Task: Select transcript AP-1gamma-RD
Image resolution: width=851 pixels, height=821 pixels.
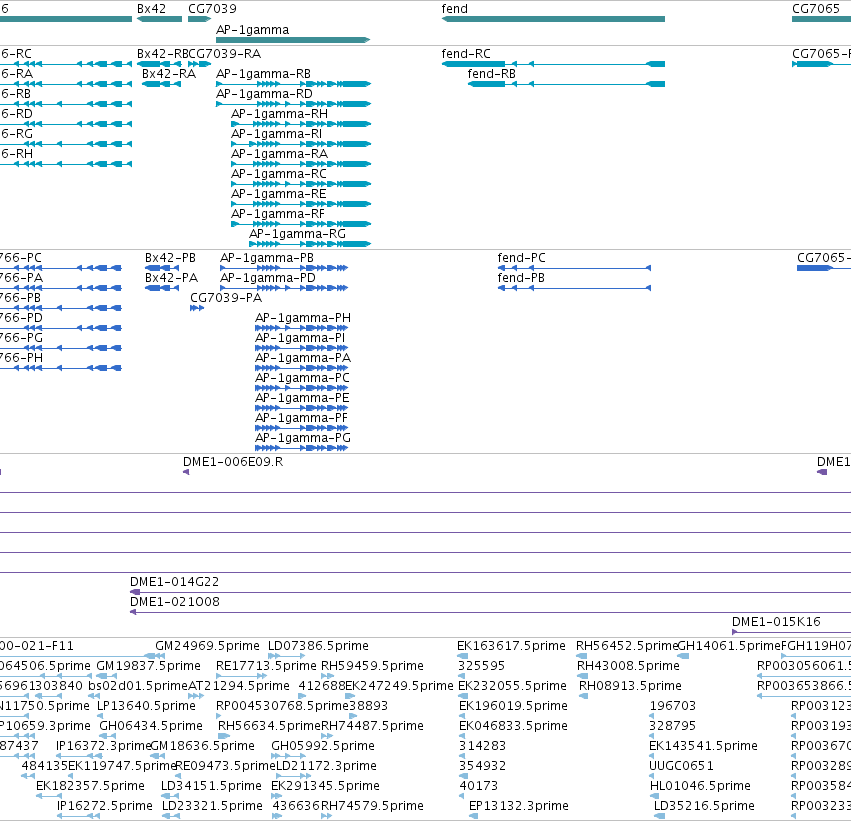Action: click(264, 94)
